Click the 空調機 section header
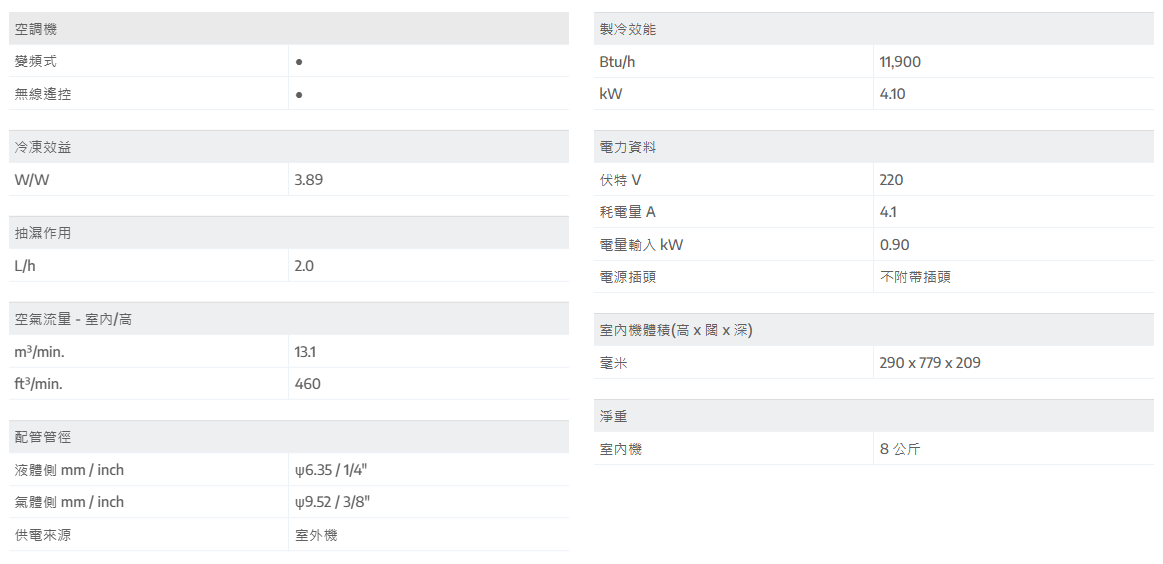The width and height of the screenshot is (1163, 564). [36, 29]
